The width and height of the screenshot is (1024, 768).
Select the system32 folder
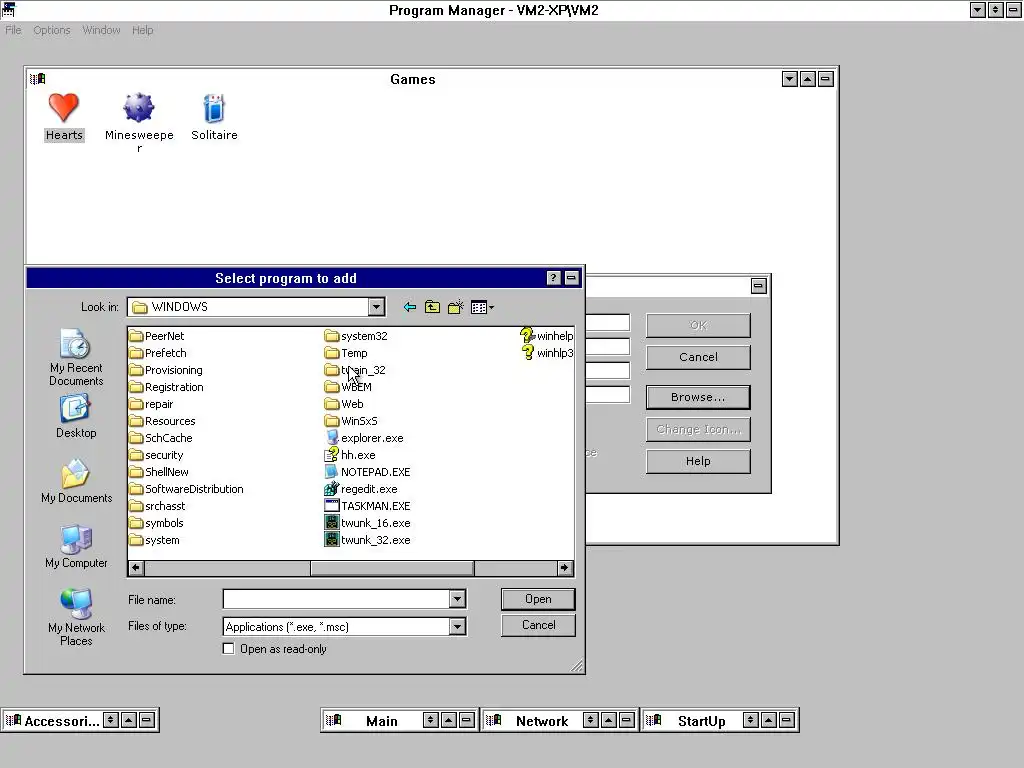(356, 336)
